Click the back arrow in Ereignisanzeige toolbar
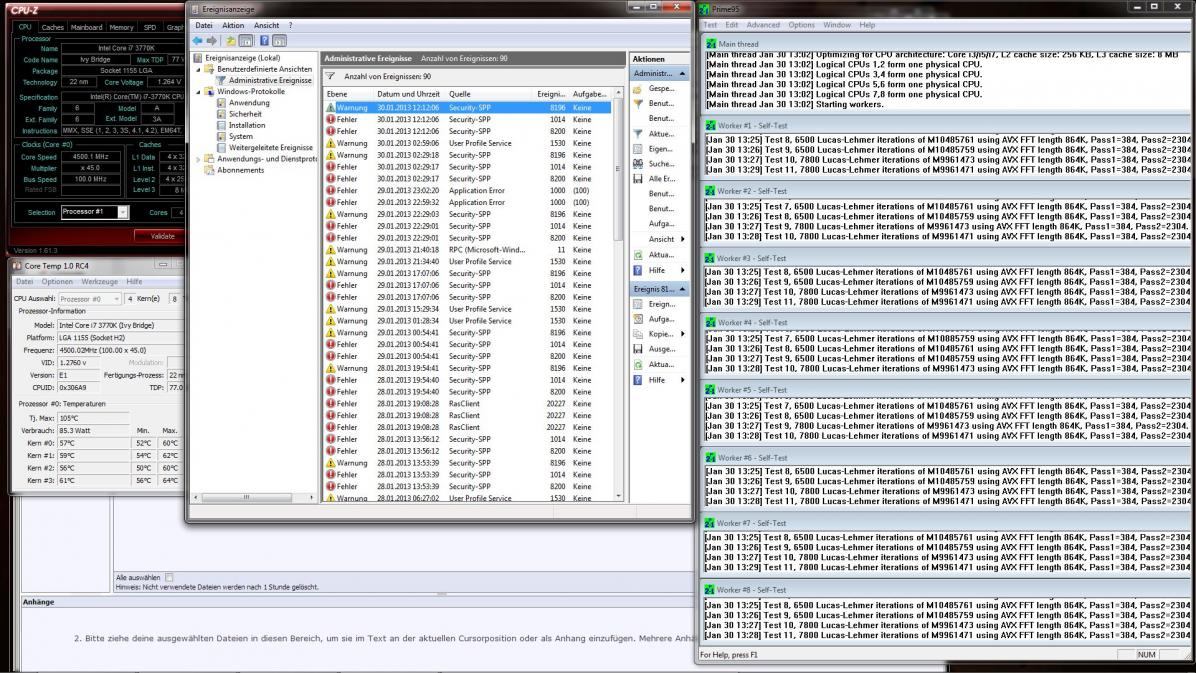Viewport: 1196px width, 673px height. coord(198,40)
